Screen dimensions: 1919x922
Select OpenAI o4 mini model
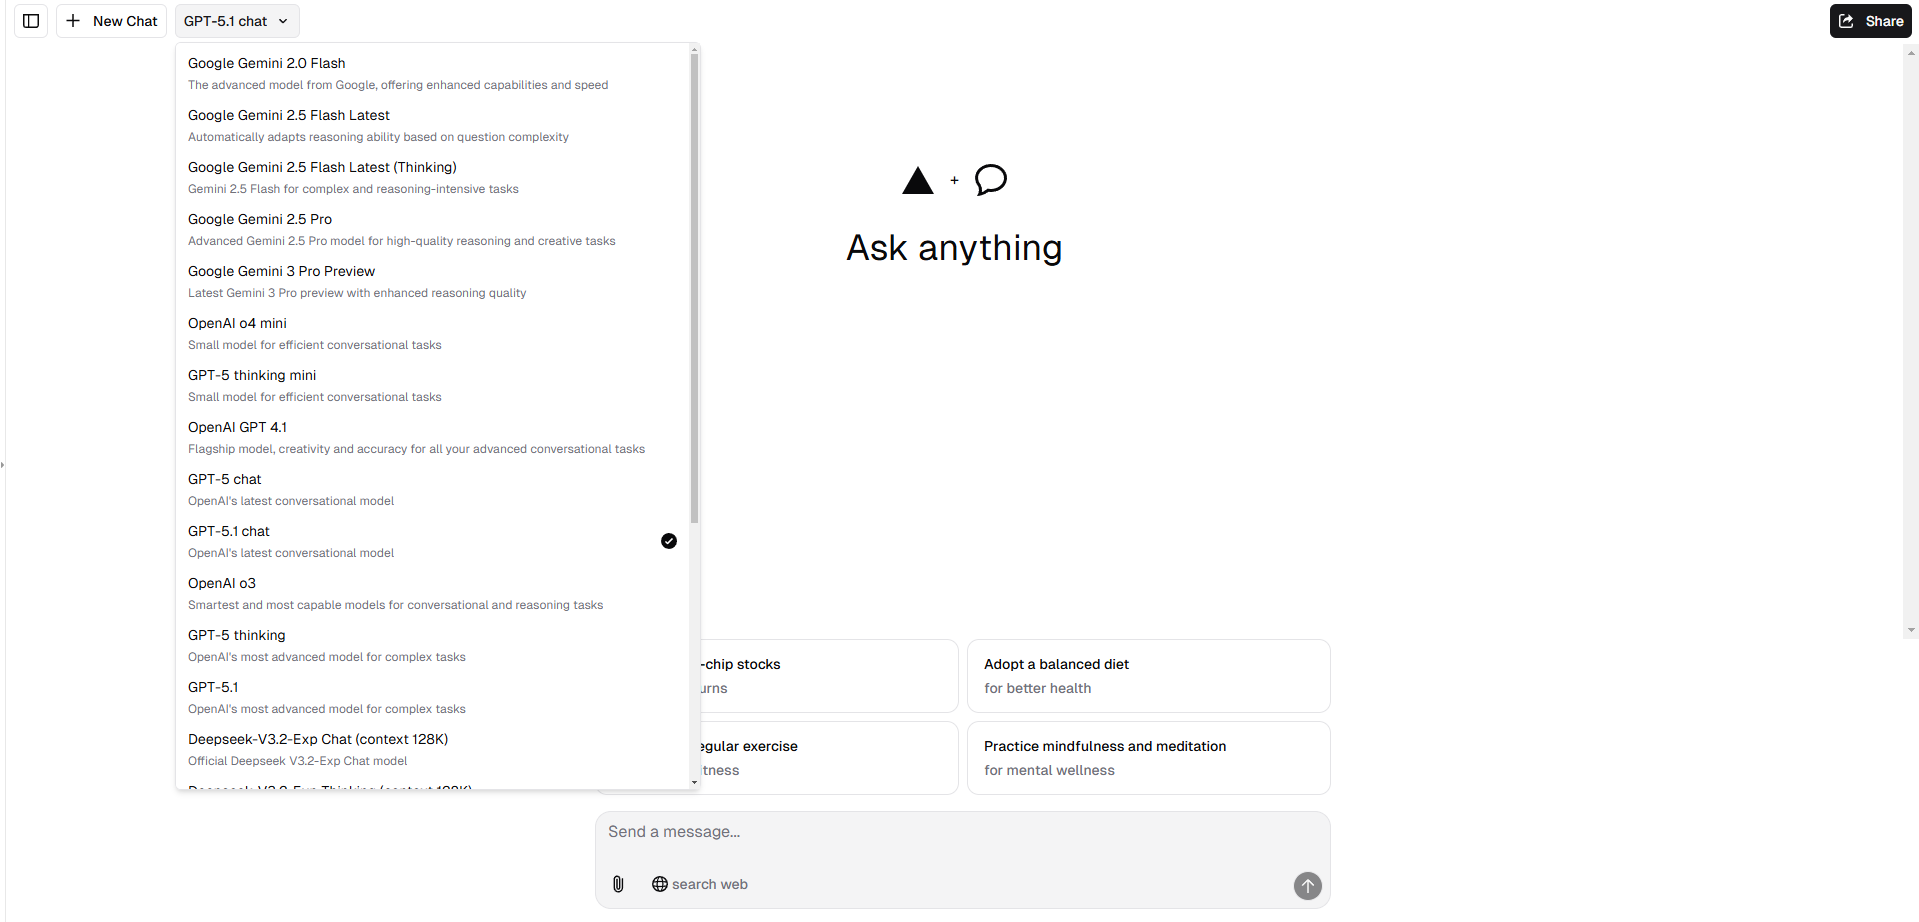pos(432,333)
